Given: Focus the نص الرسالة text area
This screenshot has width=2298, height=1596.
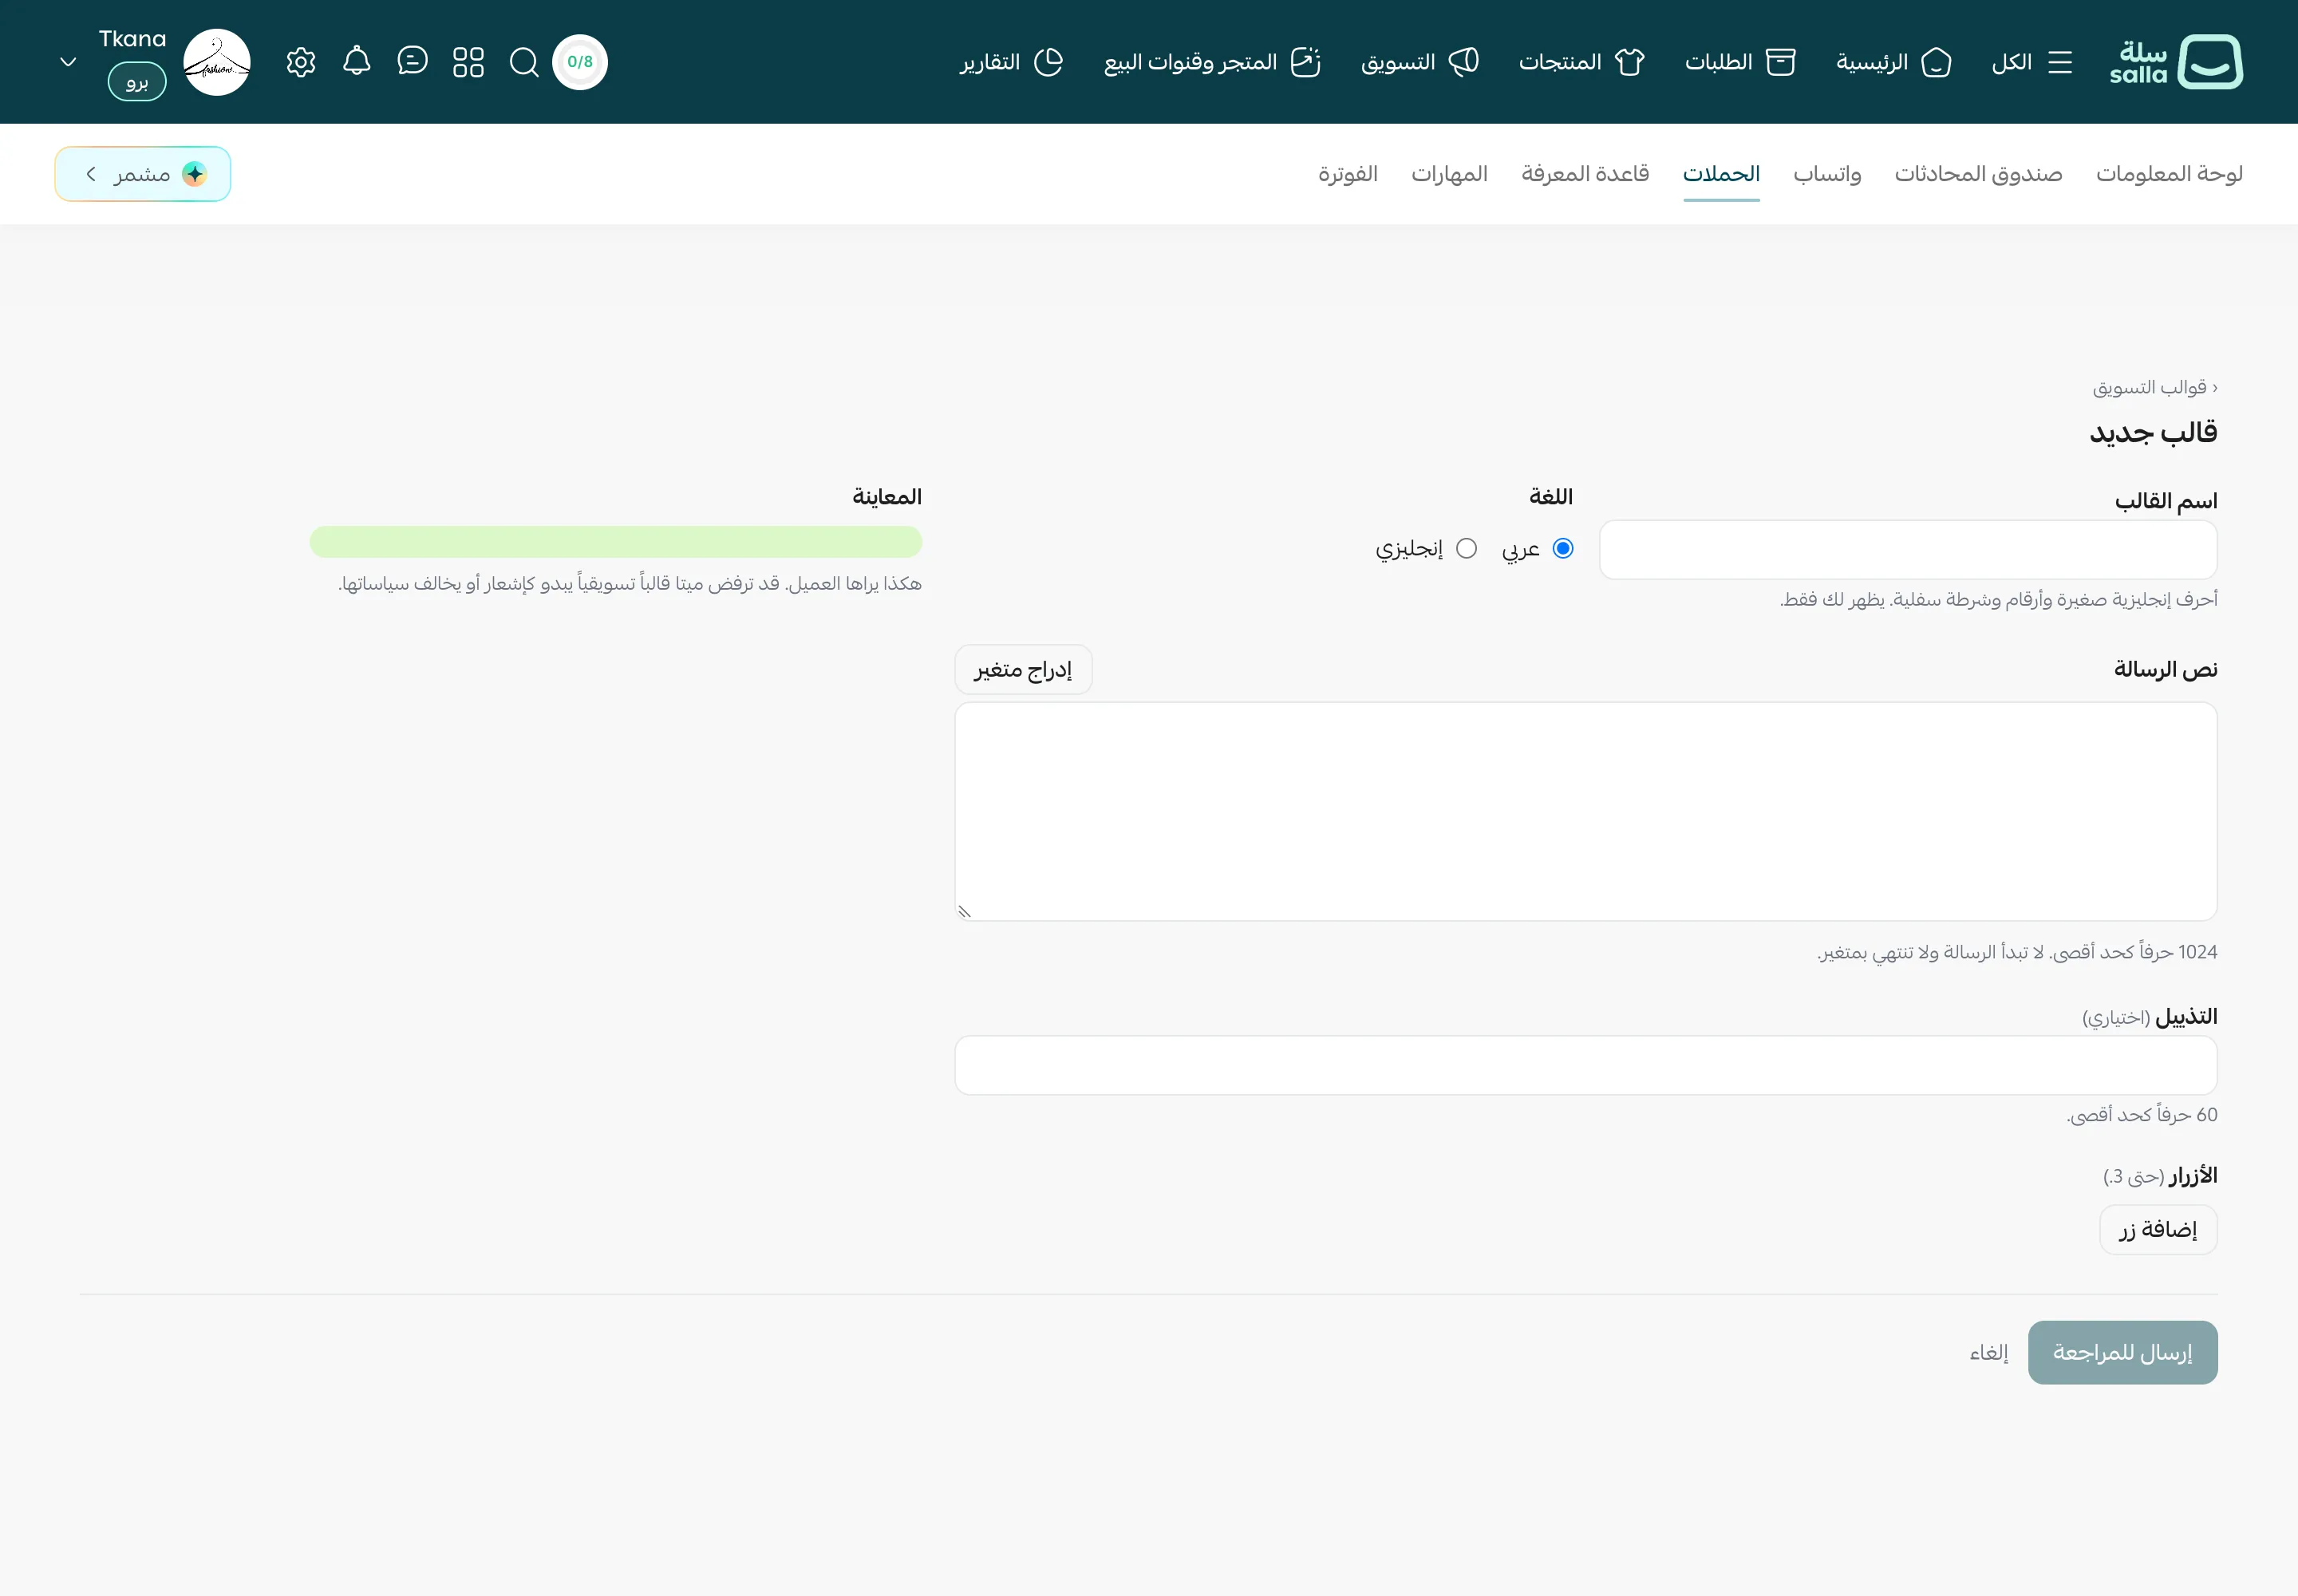Looking at the screenshot, I should tap(1586, 811).
